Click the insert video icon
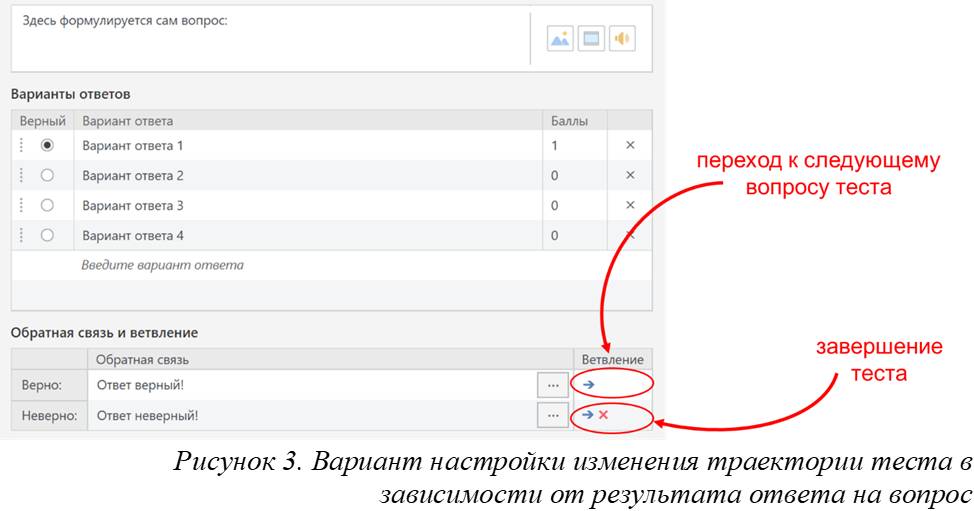974x511 pixels. tap(591, 39)
